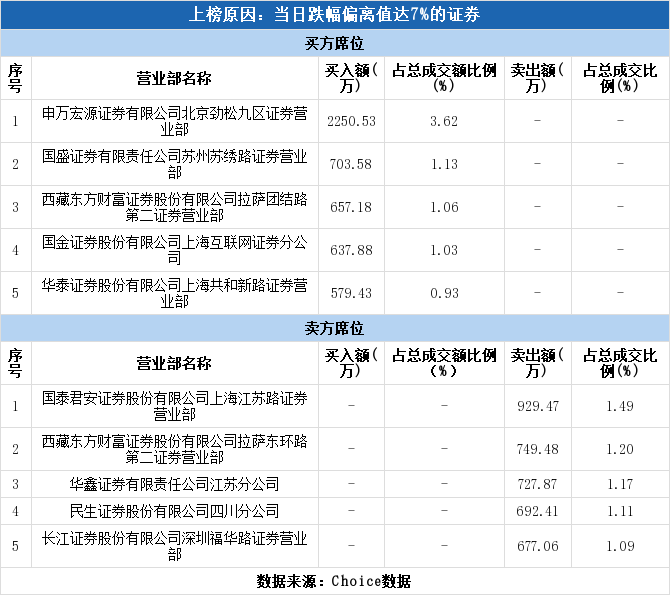Select percentage value 1.13

click(x=444, y=164)
